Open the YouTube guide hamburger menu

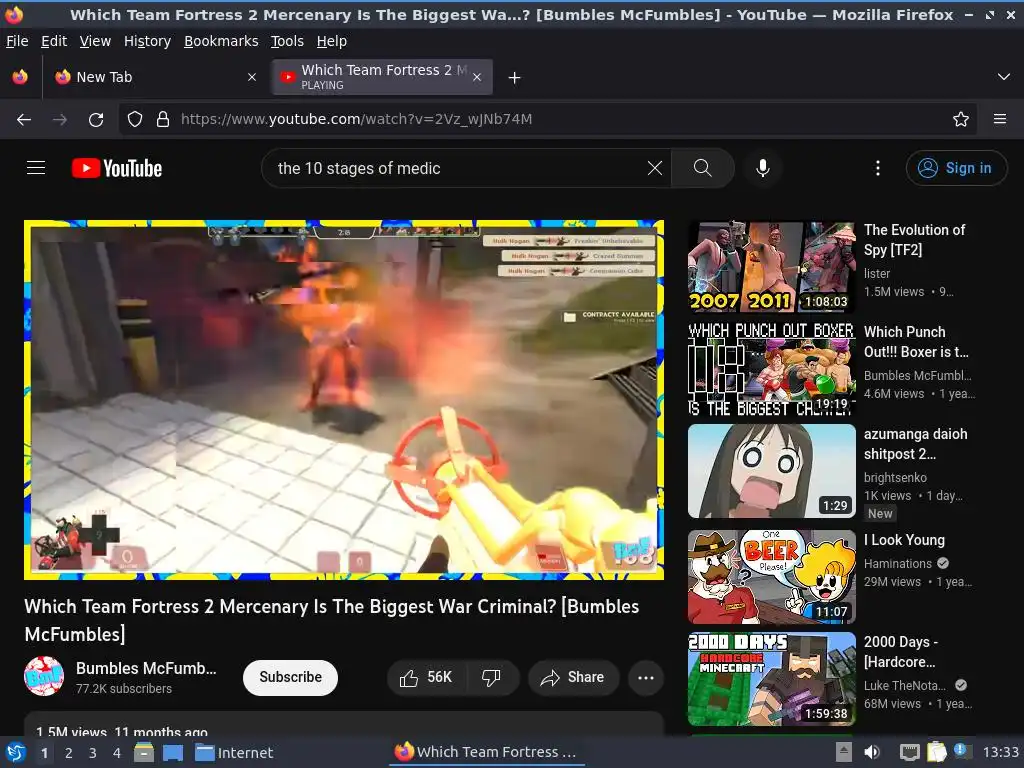coord(36,168)
